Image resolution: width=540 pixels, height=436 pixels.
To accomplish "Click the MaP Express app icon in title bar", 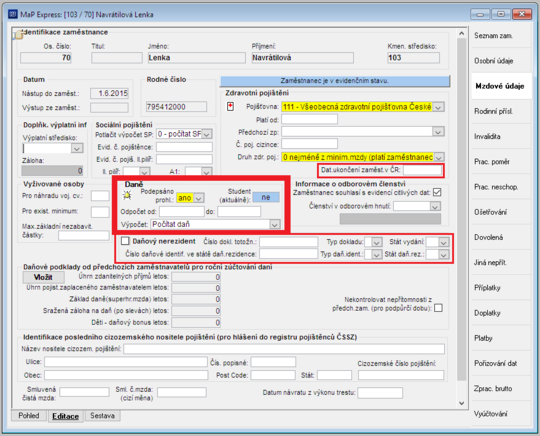I will (x=12, y=14).
